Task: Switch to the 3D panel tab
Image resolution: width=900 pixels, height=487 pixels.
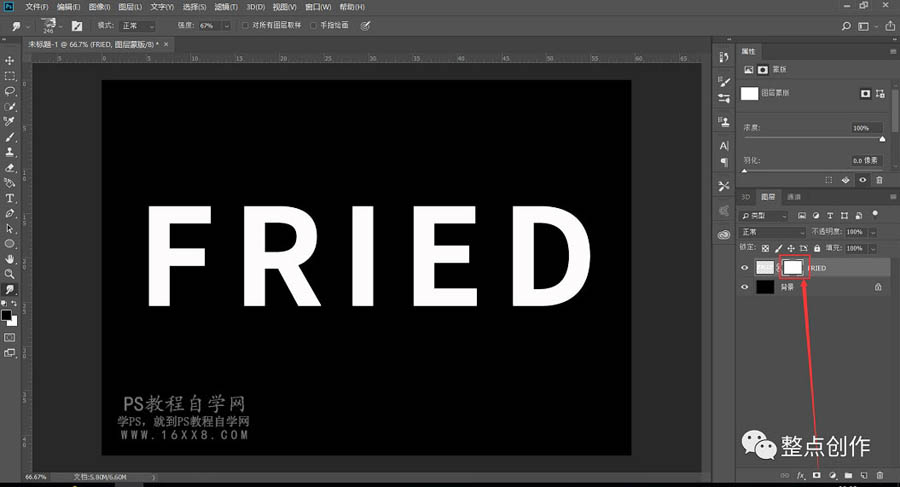Action: point(746,197)
